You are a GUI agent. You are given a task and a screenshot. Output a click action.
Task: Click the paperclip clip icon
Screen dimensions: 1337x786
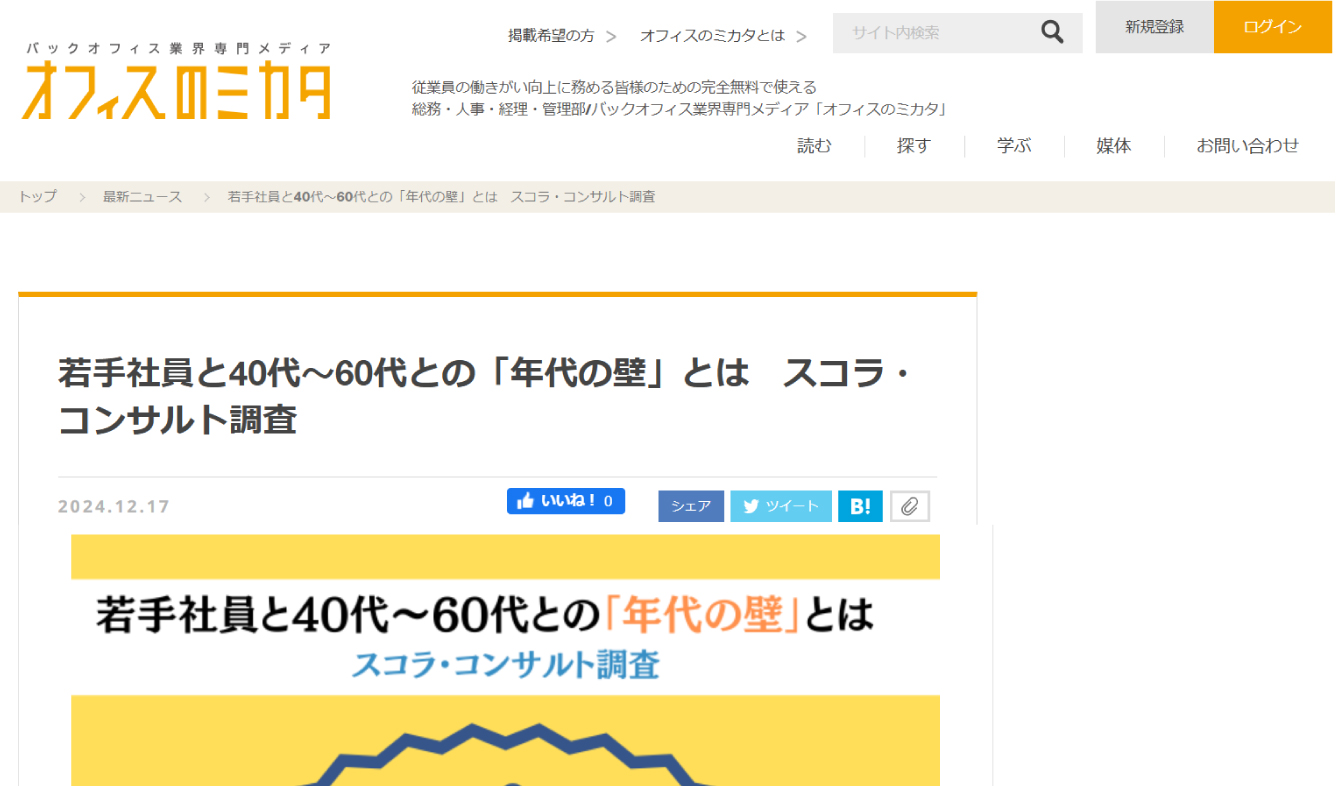tap(910, 507)
